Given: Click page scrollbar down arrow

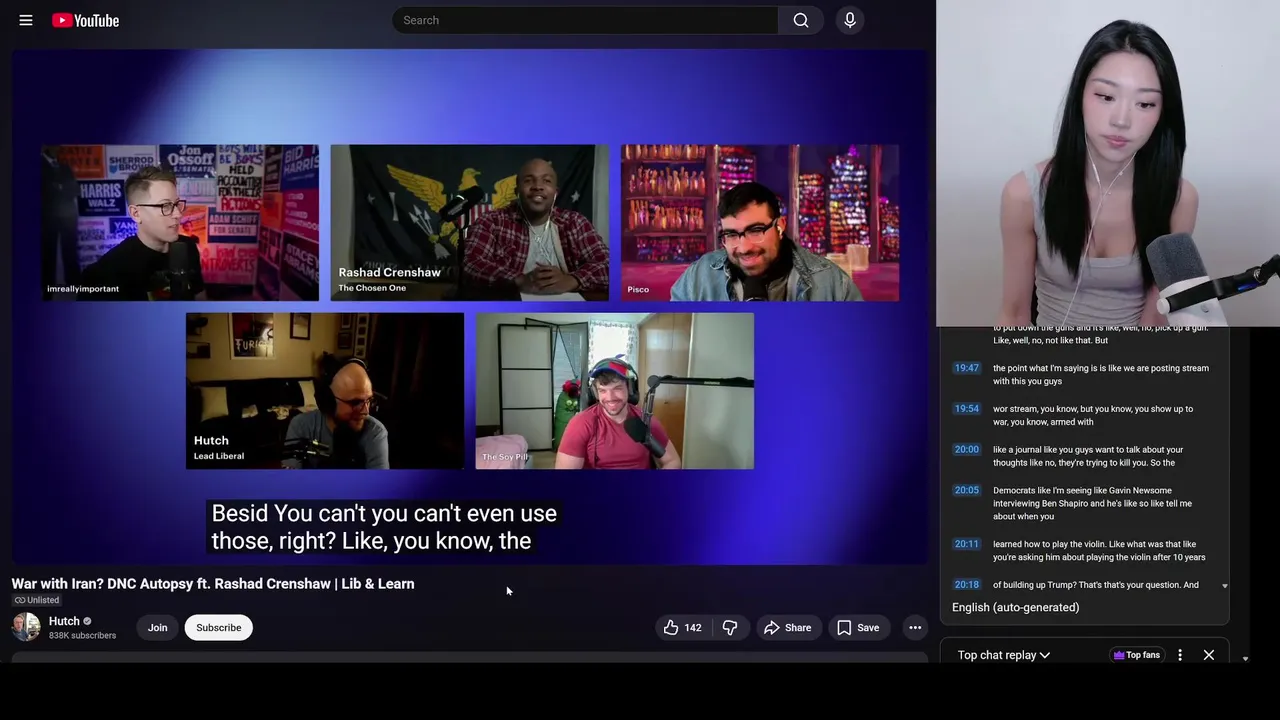Looking at the screenshot, I should pos(1245,659).
